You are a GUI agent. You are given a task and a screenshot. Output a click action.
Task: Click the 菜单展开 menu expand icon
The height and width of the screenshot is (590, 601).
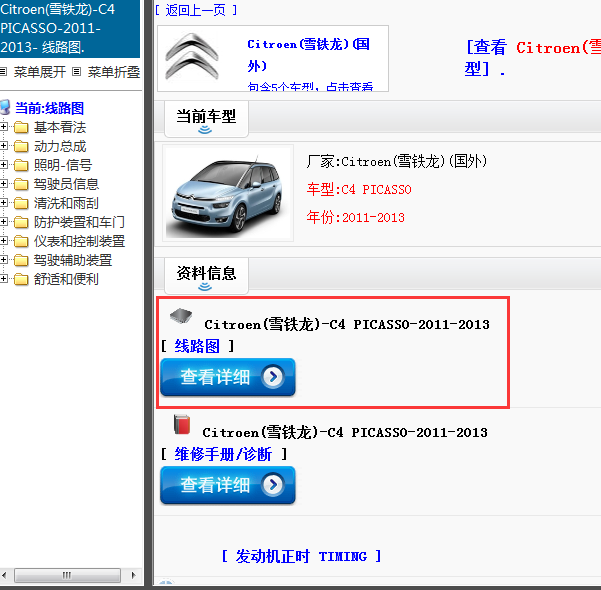click(3, 72)
